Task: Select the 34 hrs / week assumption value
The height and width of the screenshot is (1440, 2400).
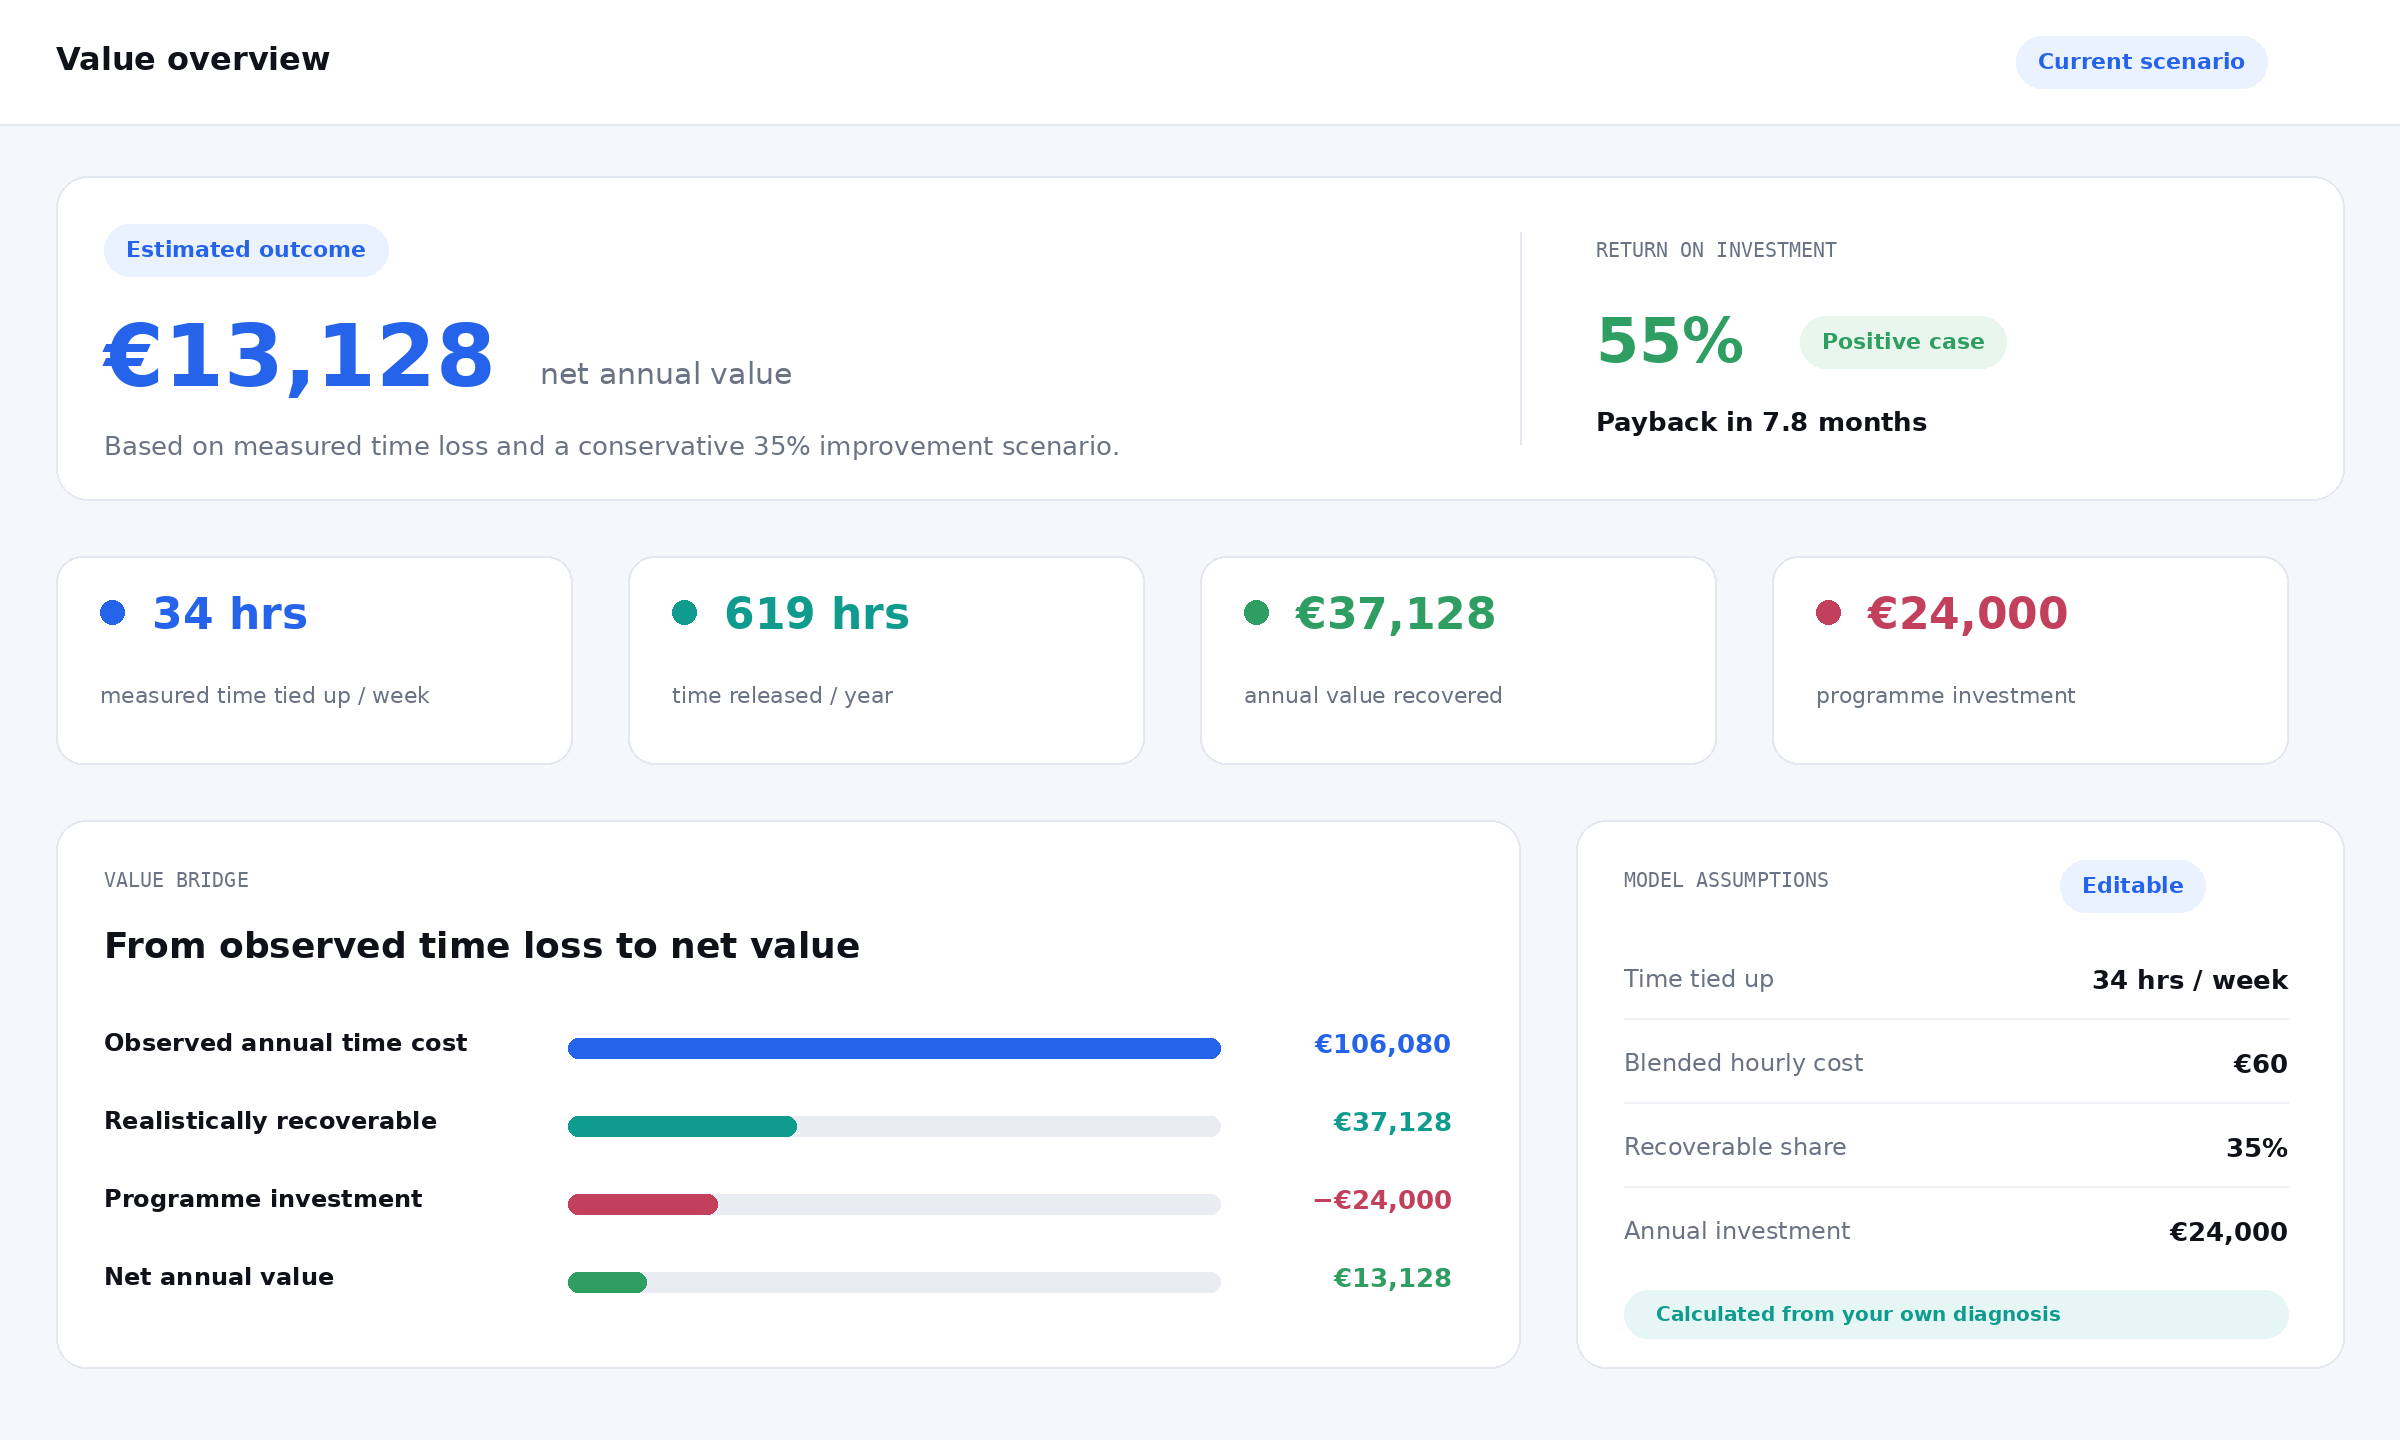Action: pos(2190,980)
